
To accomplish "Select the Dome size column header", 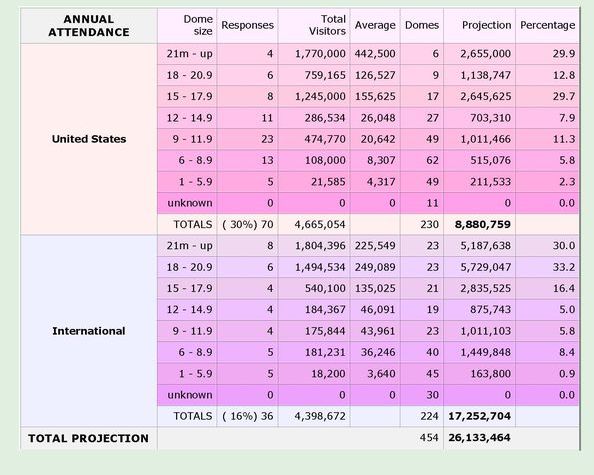I will pyautogui.click(x=187, y=26).
